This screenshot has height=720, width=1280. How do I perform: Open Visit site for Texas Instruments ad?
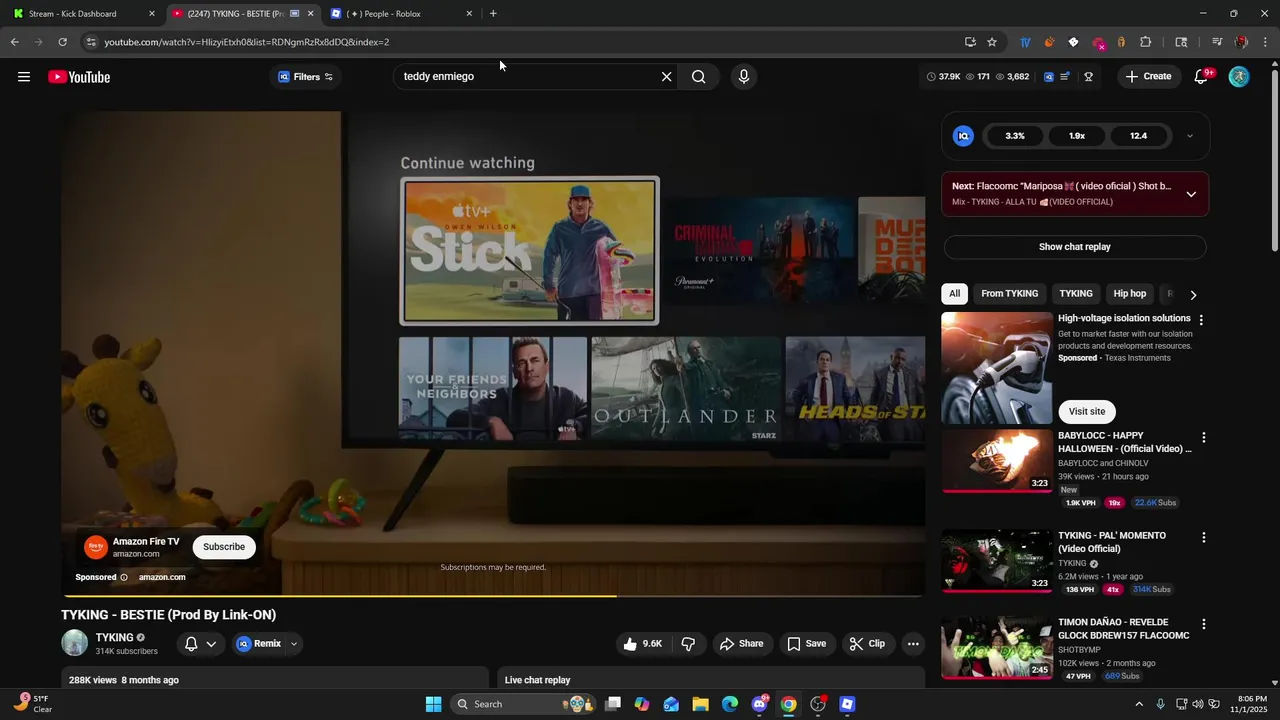1087,411
